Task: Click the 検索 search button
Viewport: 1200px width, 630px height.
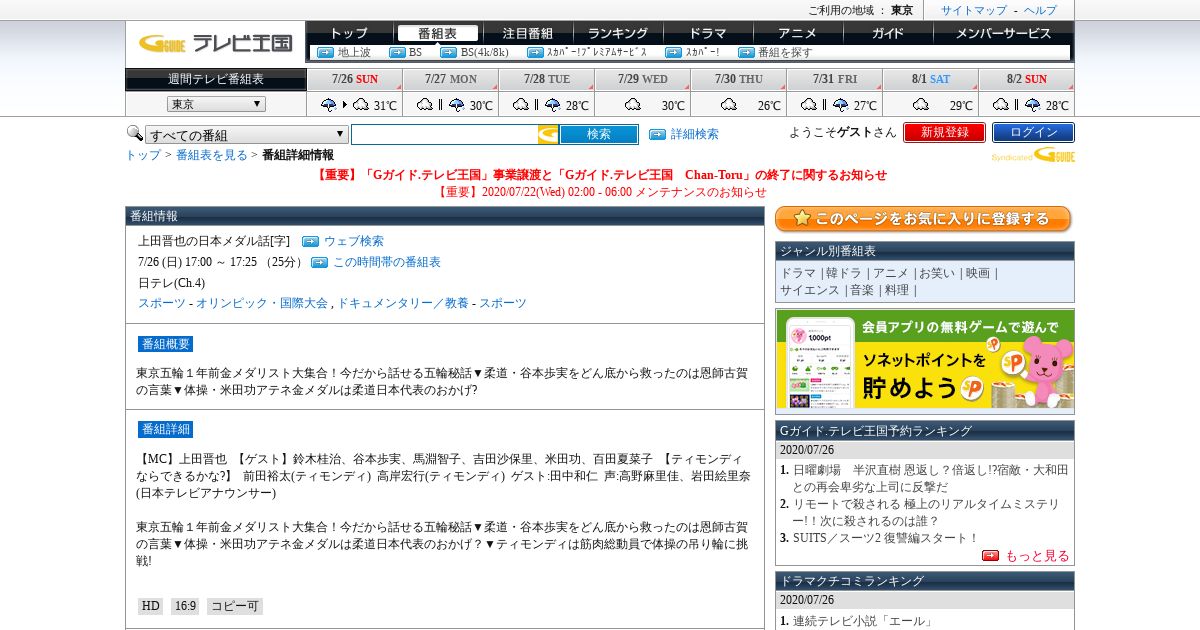Action: 599,134
